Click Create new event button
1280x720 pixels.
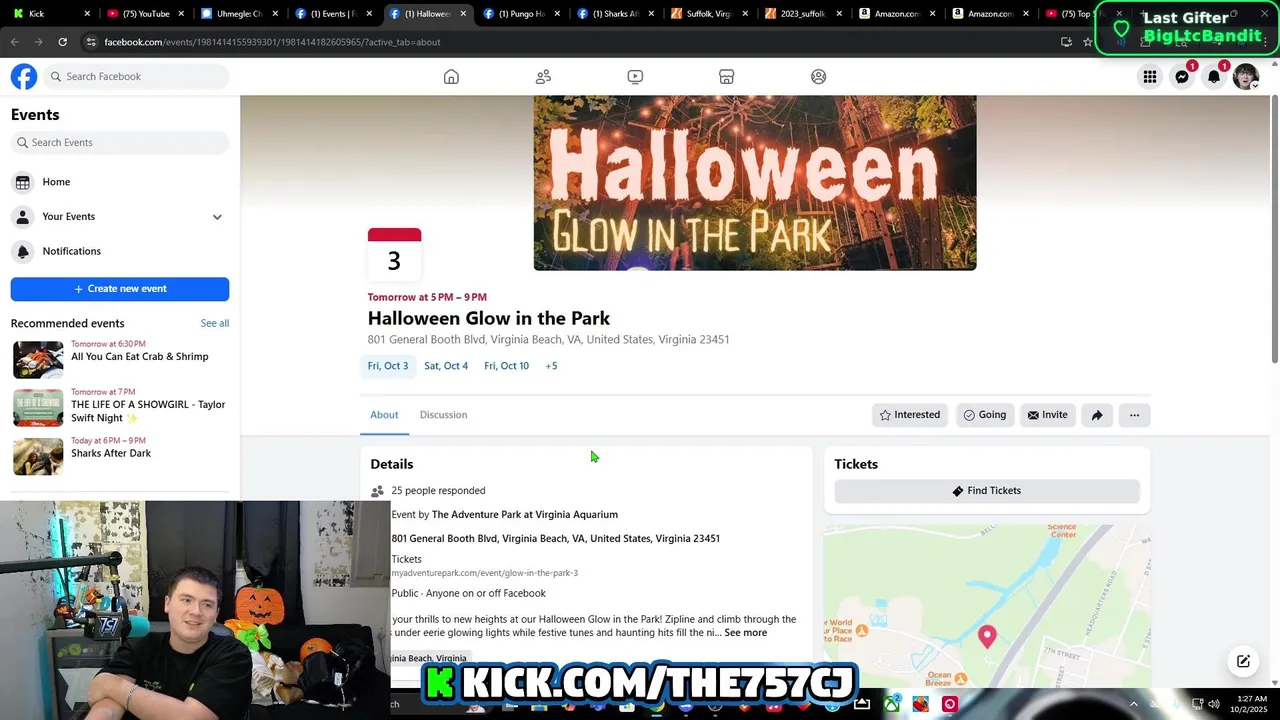tap(120, 289)
